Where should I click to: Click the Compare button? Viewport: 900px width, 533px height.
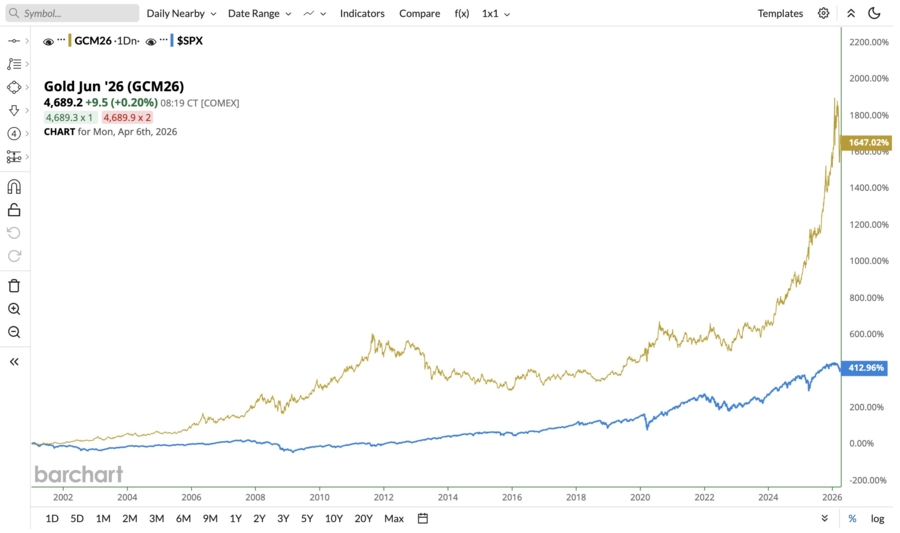(419, 14)
